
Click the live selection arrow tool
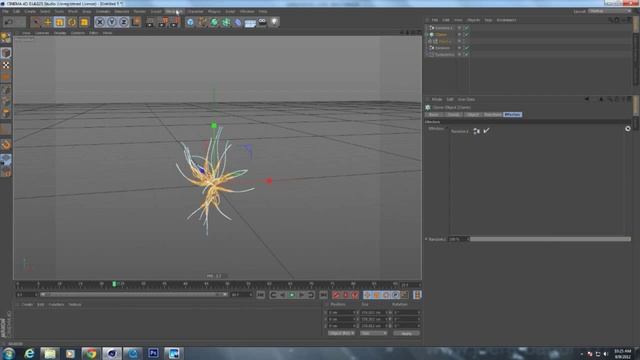coord(36,22)
